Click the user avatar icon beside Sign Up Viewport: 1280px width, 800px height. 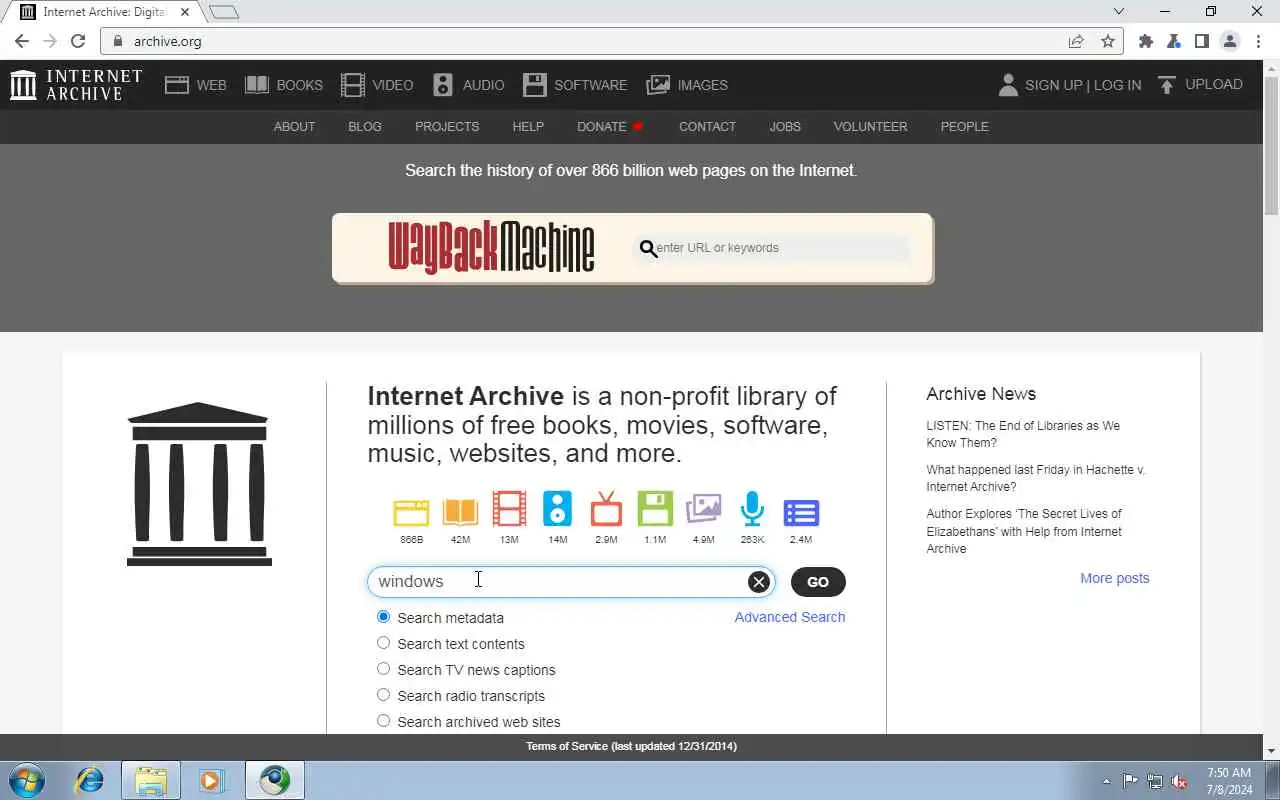[1008, 85]
